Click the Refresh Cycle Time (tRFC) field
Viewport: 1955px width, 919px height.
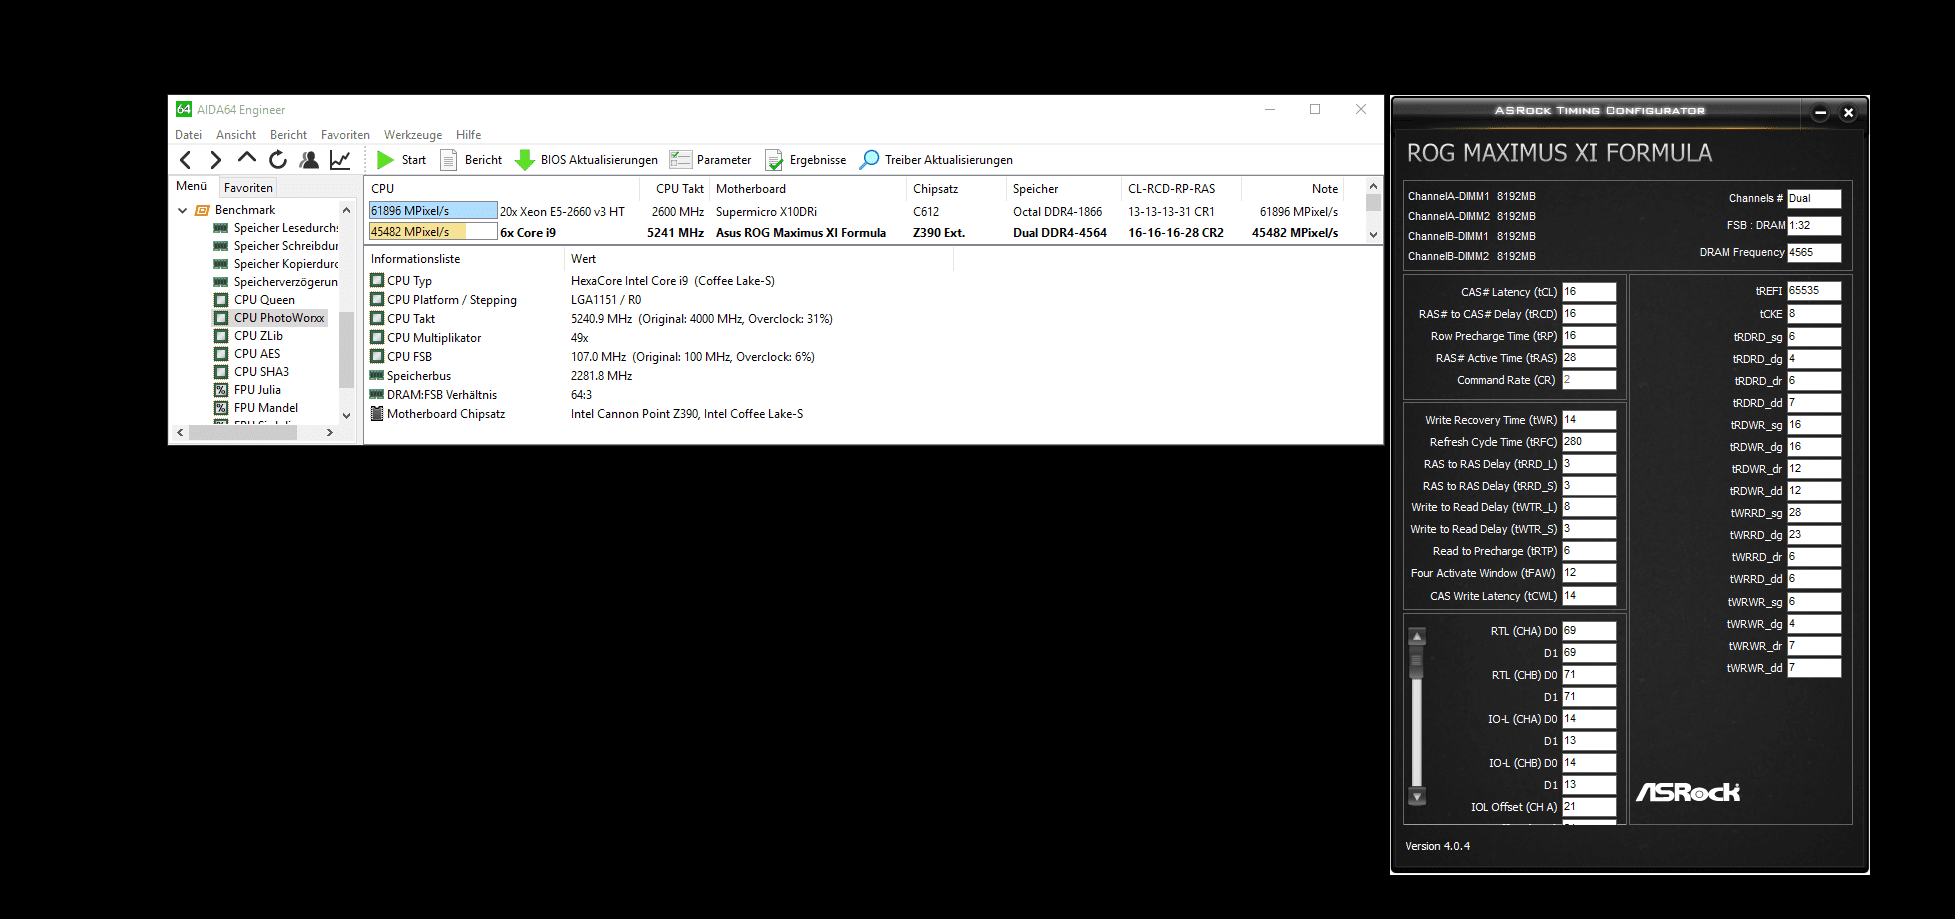coord(1589,441)
